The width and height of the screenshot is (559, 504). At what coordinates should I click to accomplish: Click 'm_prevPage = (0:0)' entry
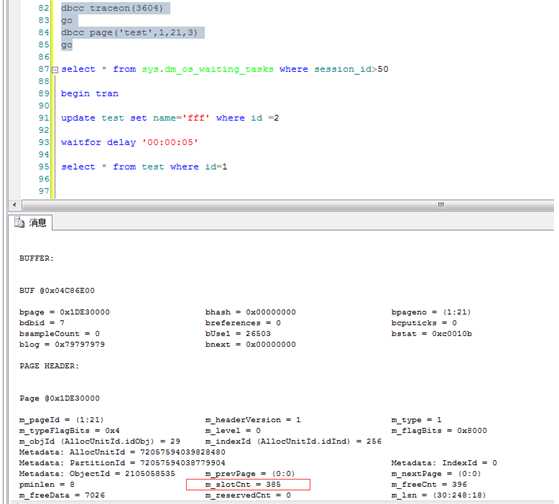point(250,474)
